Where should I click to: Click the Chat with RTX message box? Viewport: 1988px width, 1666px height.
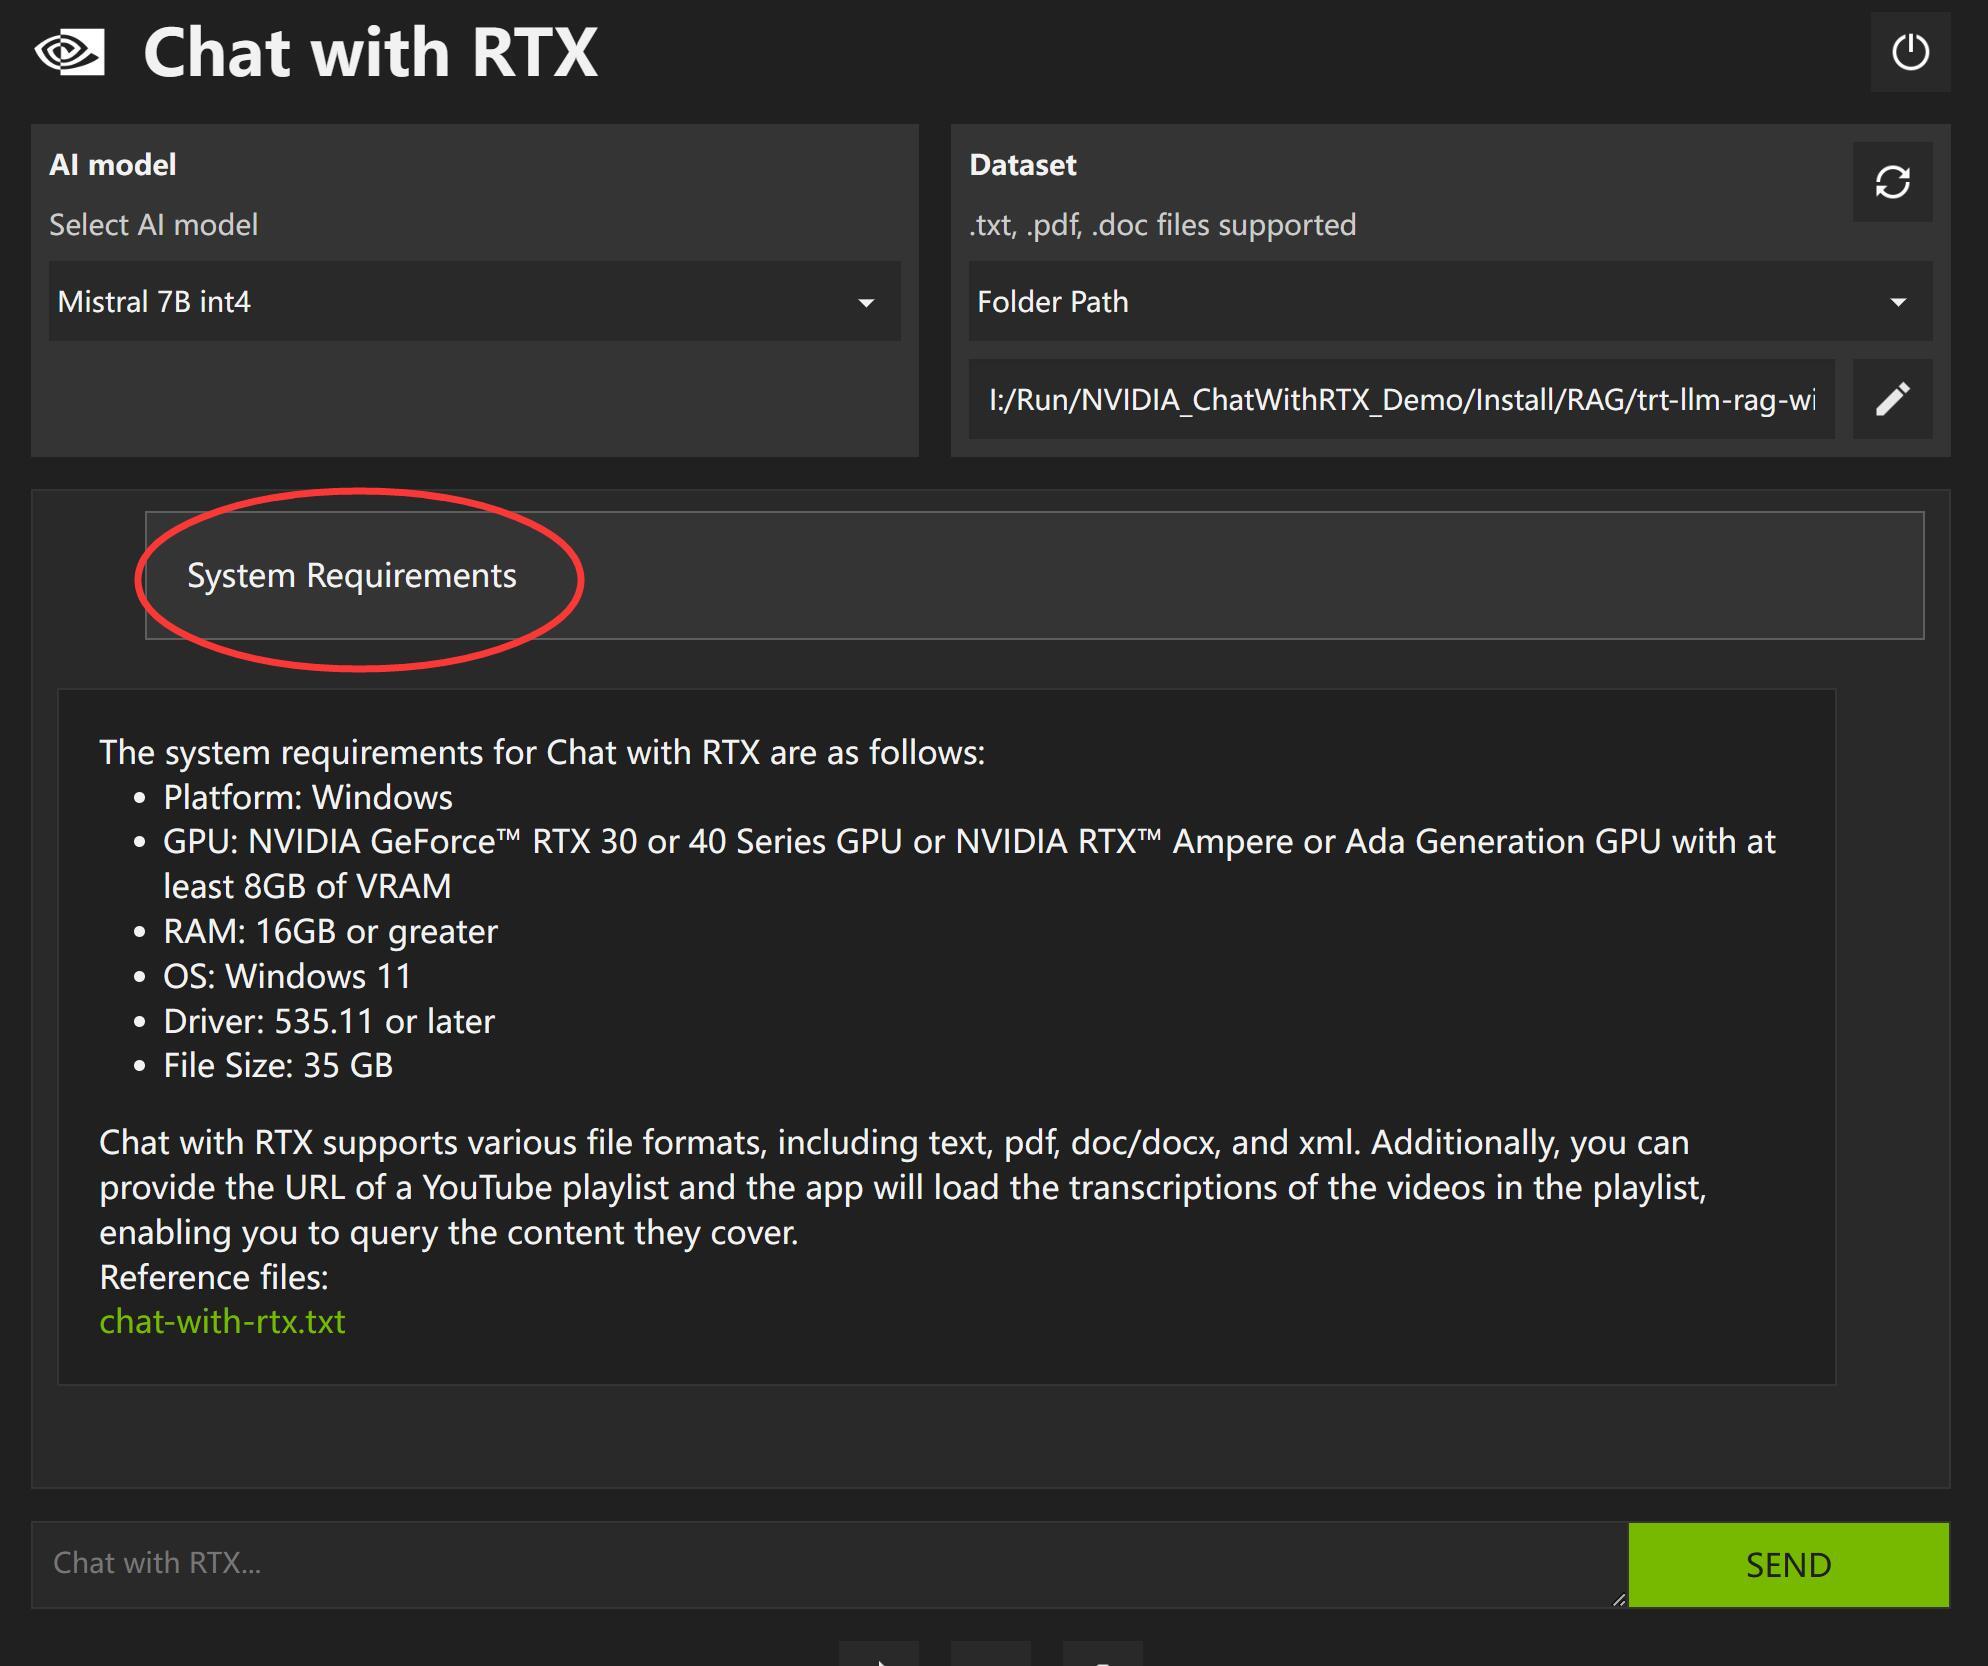click(x=829, y=1564)
